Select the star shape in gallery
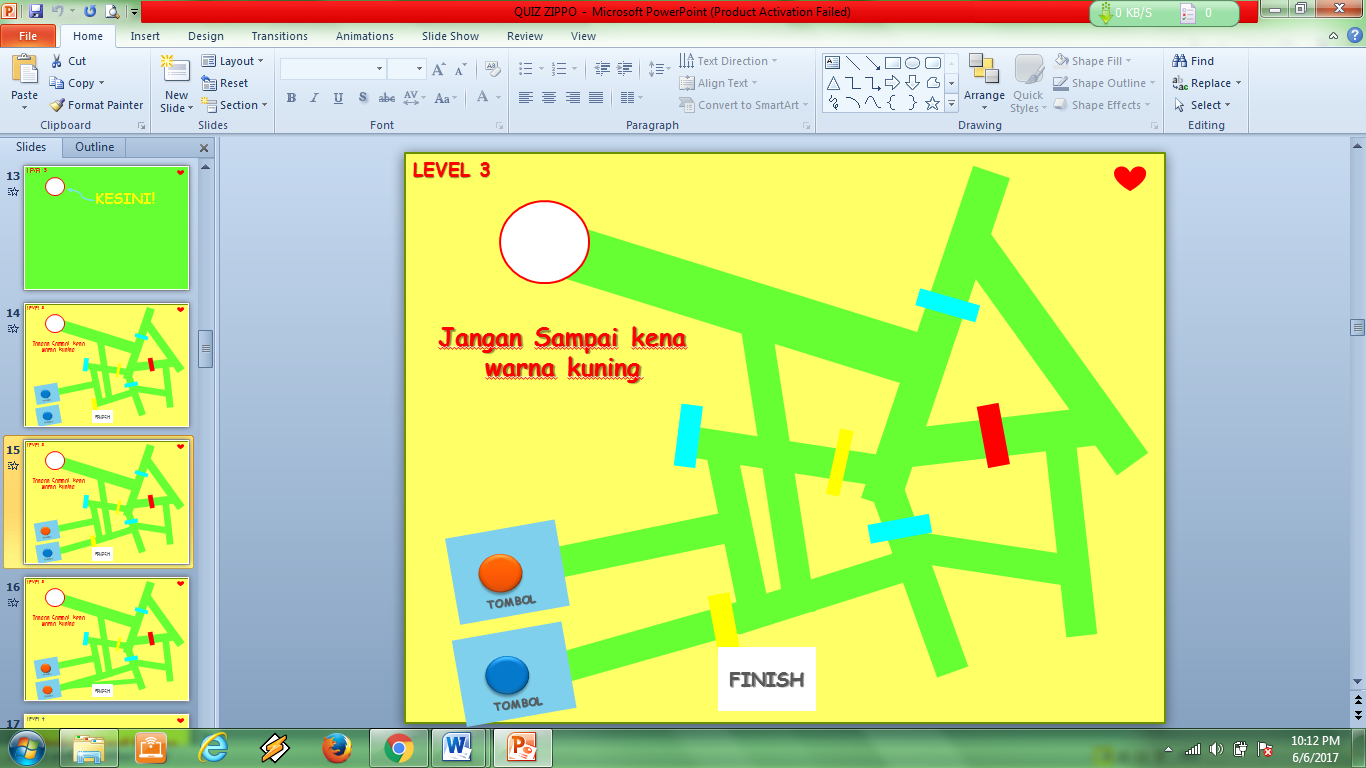 point(932,103)
